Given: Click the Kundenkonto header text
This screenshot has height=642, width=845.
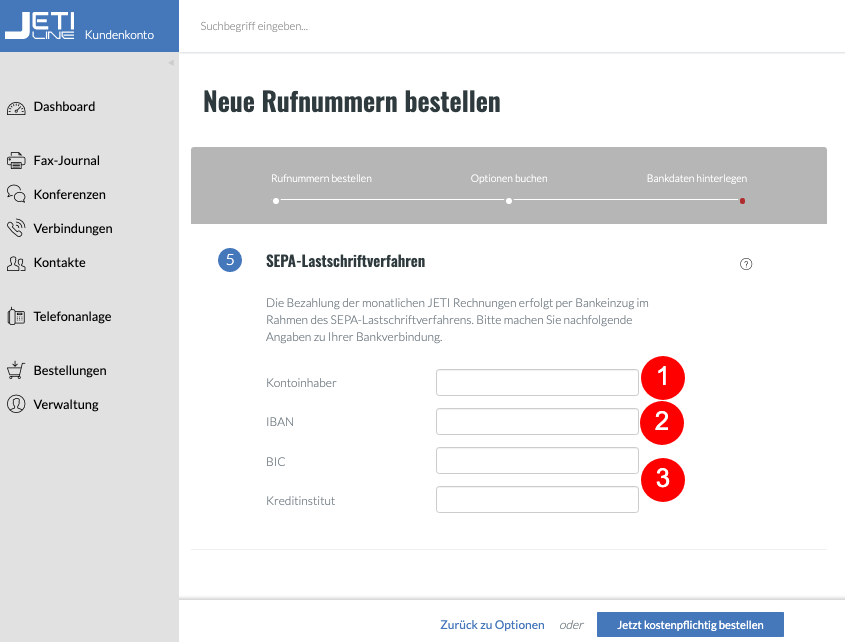Looking at the screenshot, I should point(119,34).
